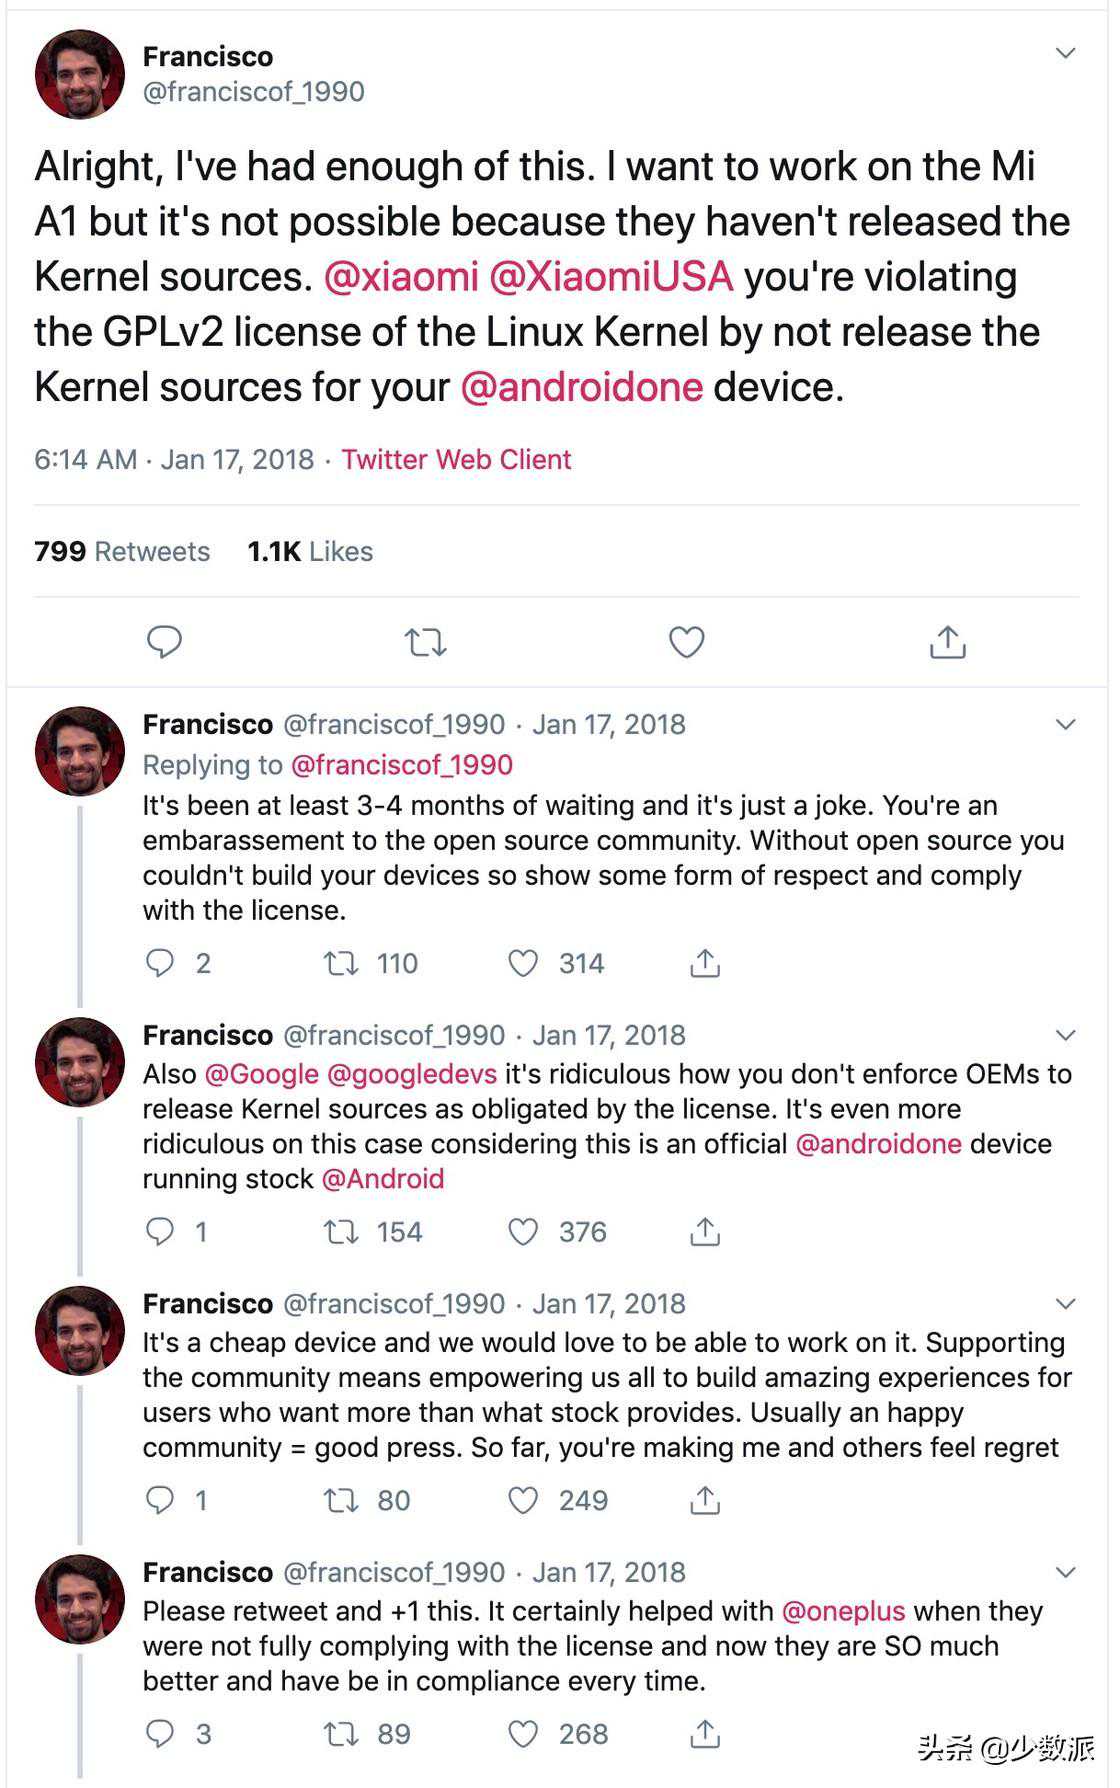
Task: Reply to the tweet mentioning @oneplus
Action: pyautogui.click(x=160, y=1733)
